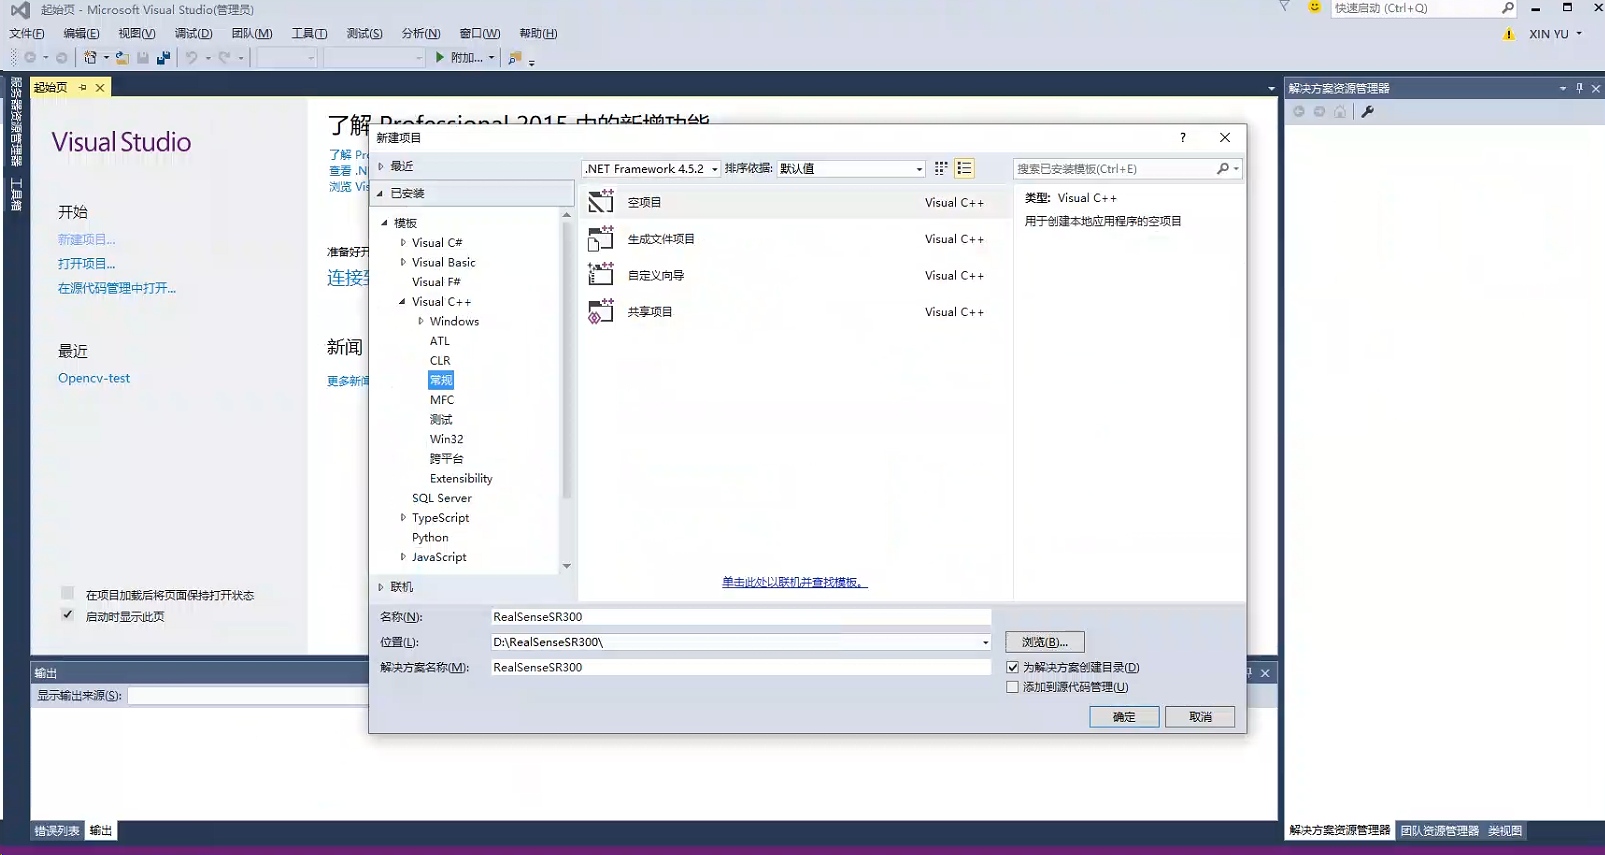This screenshot has height=855, width=1605.
Task: Click in the Solution name input field
Action: [741, 667]
